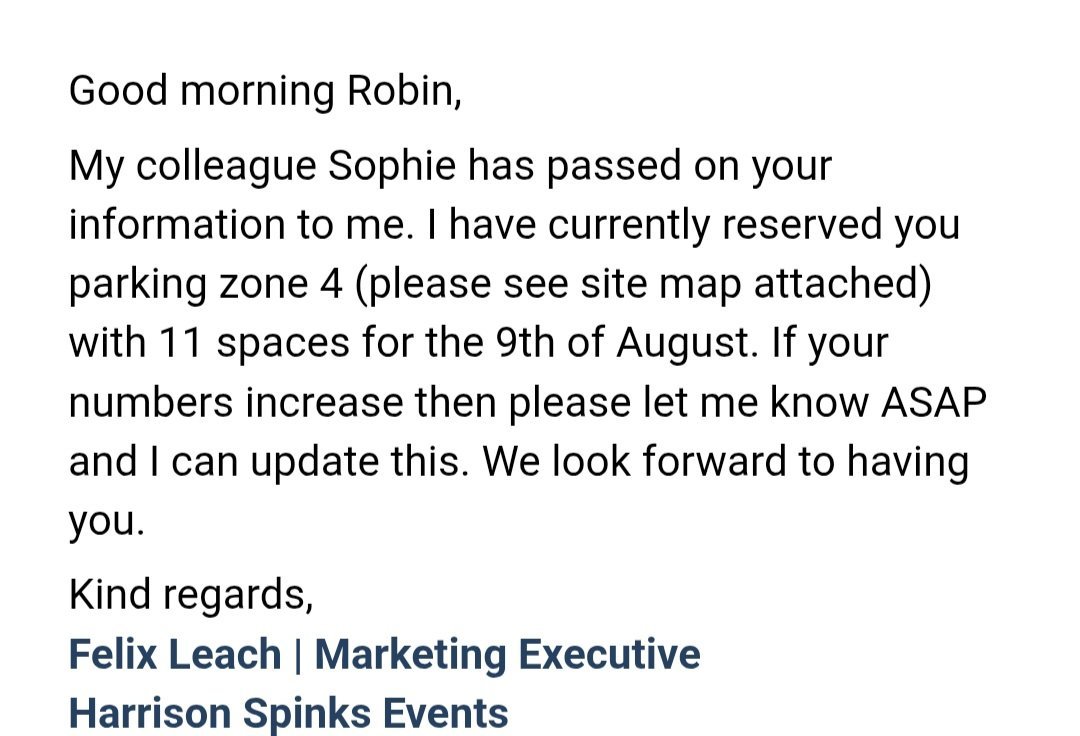Image resolution: width=1080 pixels, height=736 pixels.
Task: Click the vertical bar separator in the signature
Action: [x=298, y=654]
